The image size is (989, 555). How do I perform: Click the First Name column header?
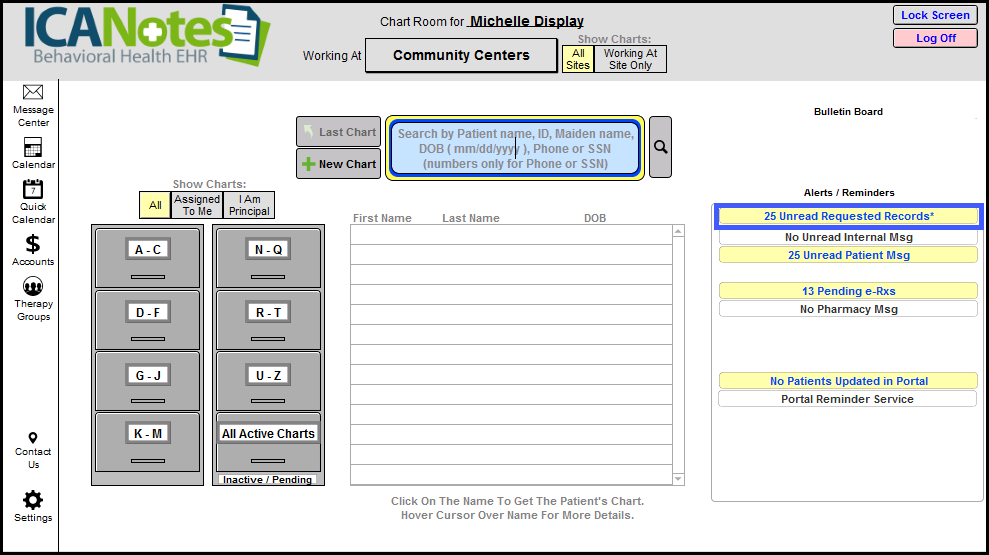tap(382, 218)
